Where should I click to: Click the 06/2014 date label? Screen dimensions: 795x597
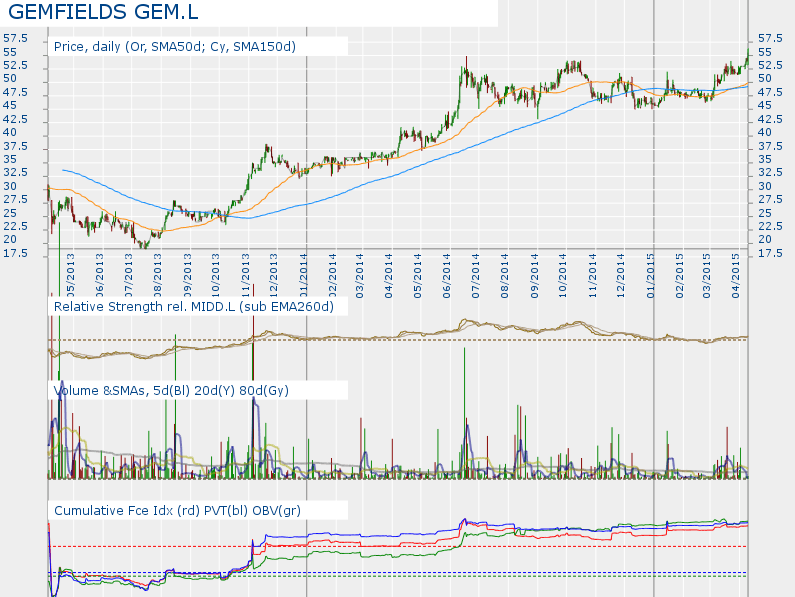coord(447,275)
